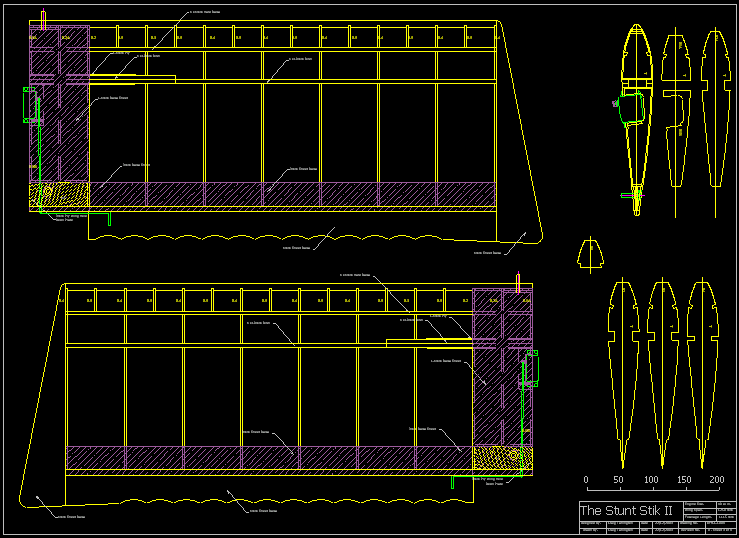Viewport: 739px width, 538px height.
Task: Click the green bracket on the lower wing panel
Action: click(533, 368)
